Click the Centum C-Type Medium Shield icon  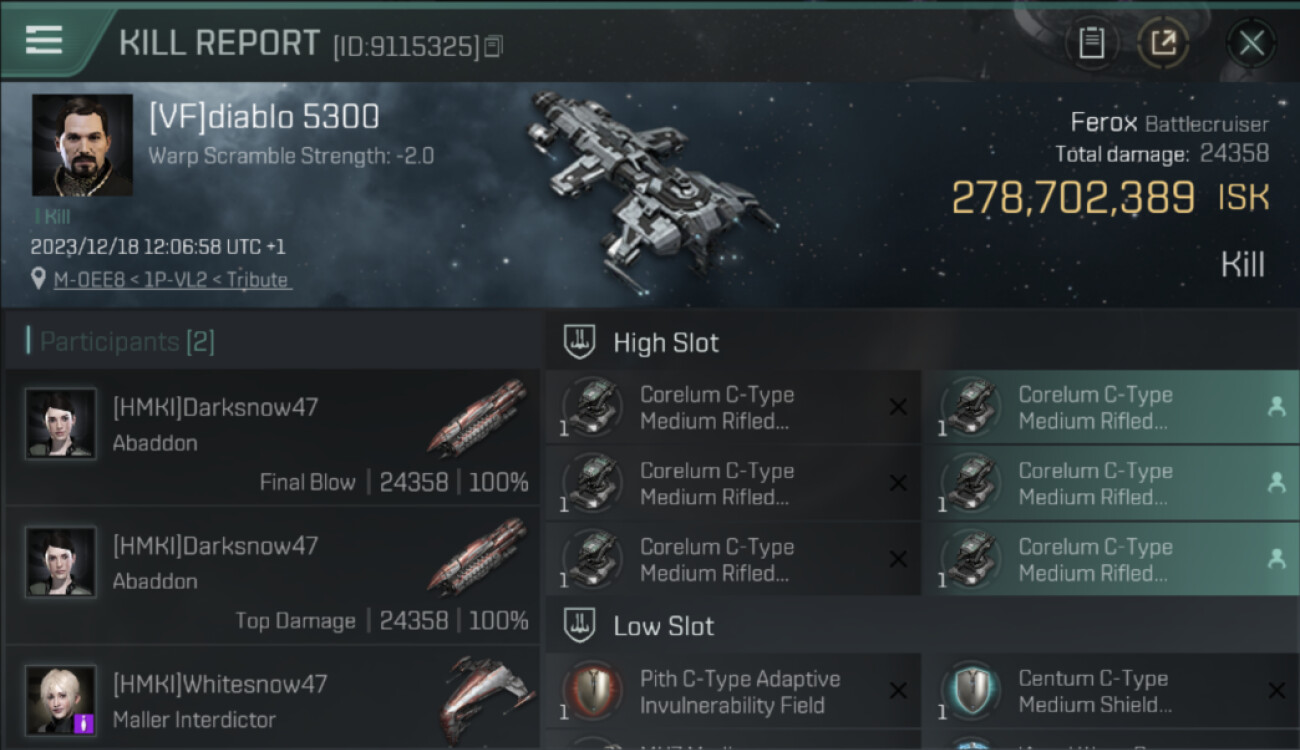coord(970,691)
